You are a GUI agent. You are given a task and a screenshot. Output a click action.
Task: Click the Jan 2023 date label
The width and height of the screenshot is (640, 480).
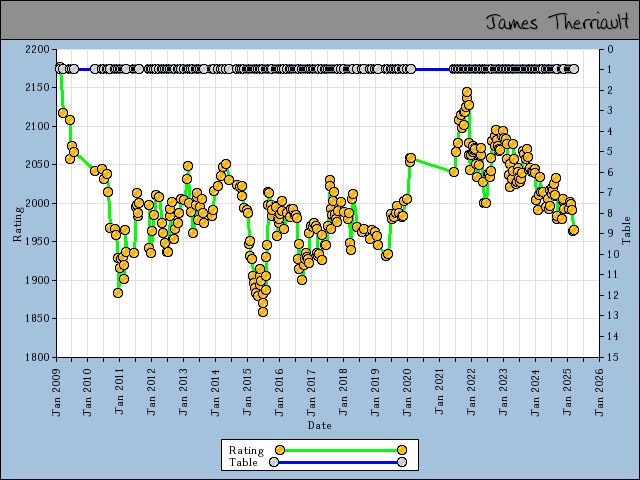[503, 393]
